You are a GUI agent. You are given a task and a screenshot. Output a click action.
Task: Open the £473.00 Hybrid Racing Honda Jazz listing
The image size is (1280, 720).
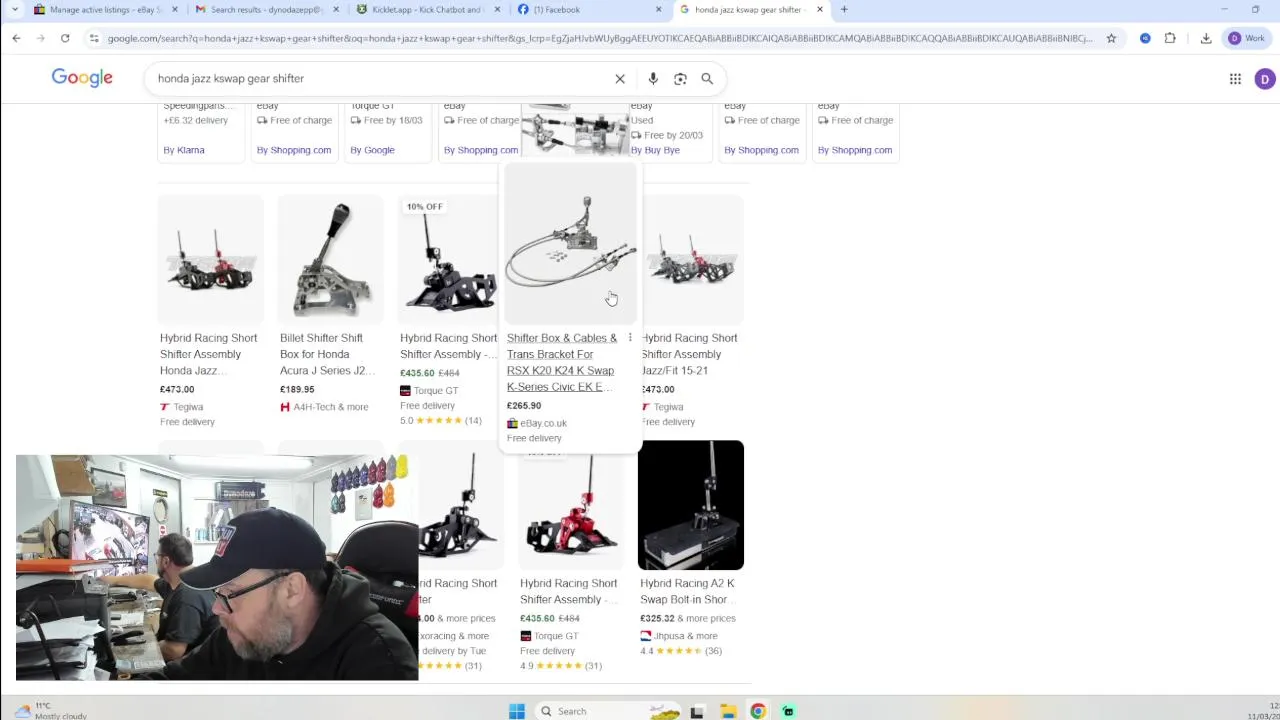pos(209,354)
